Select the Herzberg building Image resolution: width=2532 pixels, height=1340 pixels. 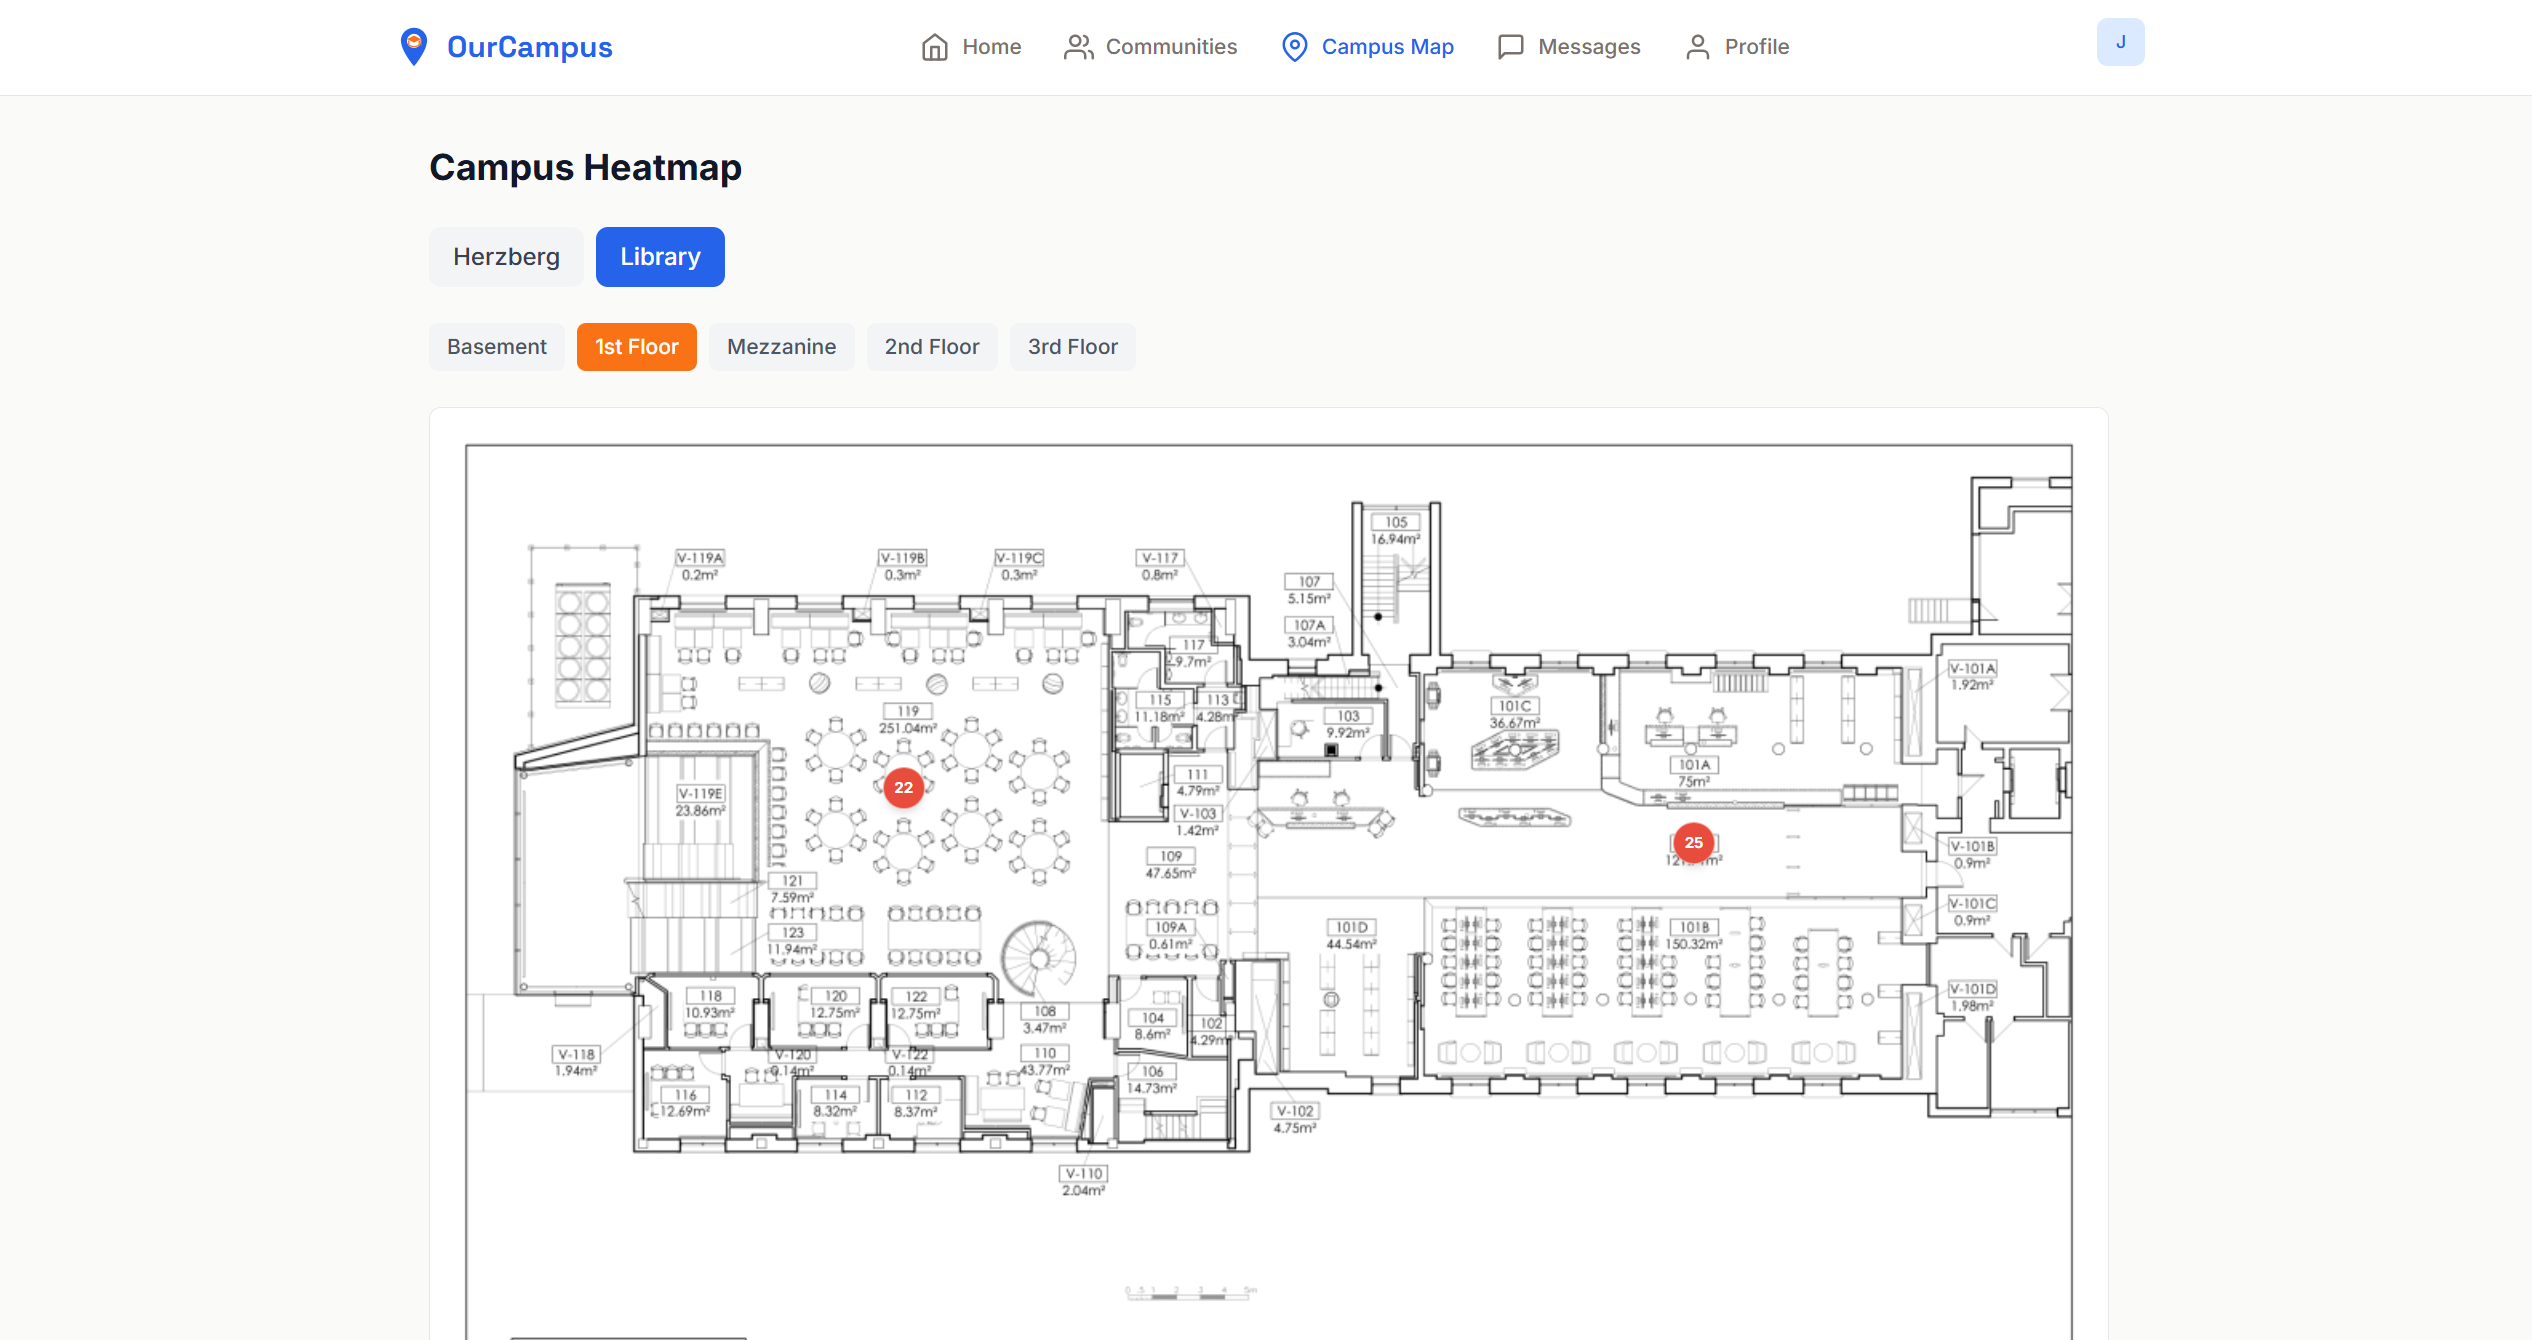(x=506, y=257)
